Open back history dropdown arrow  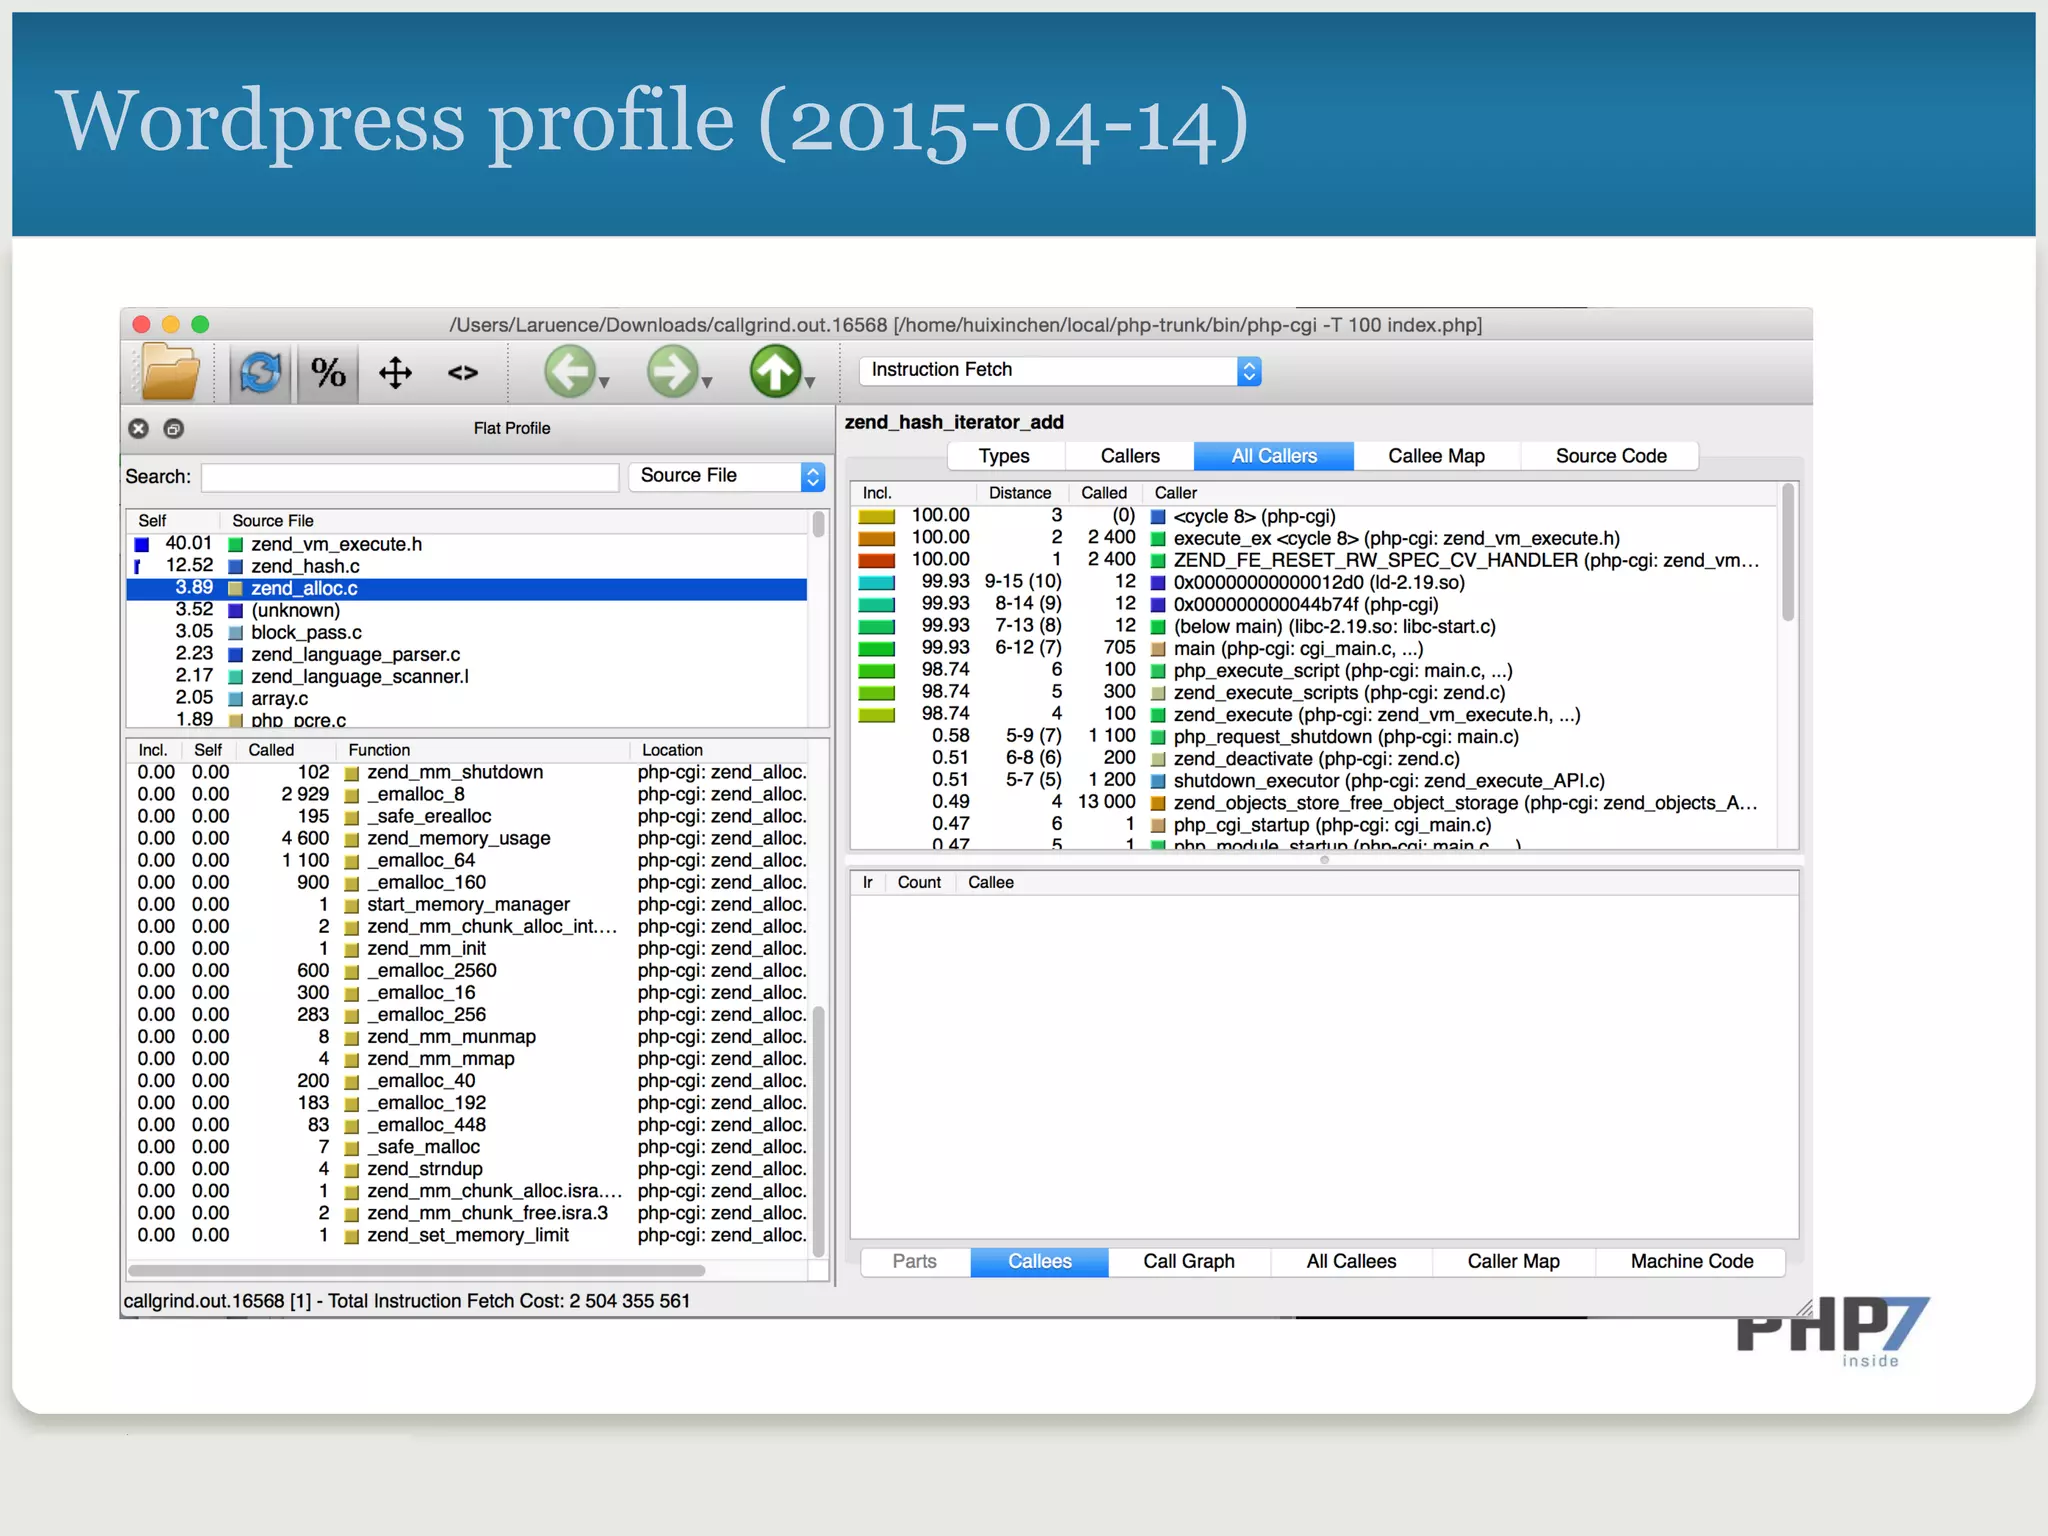pyautogui.click(x=604, y=383)
